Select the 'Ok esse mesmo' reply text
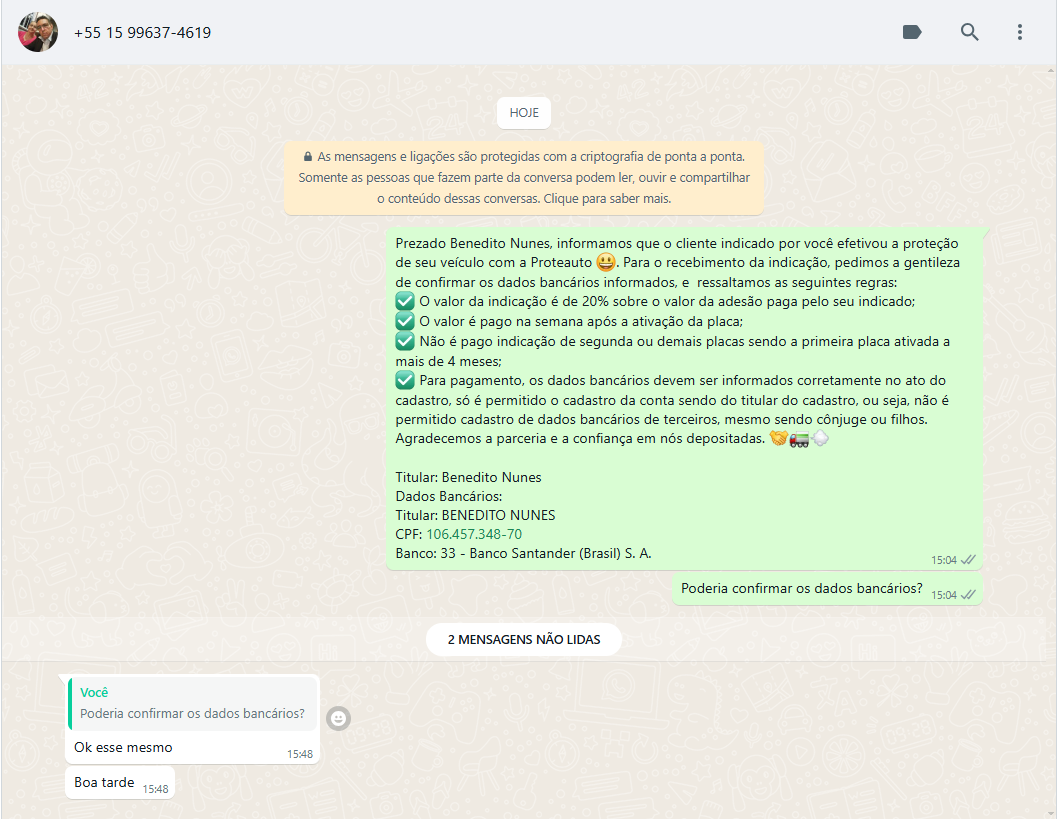Image resolution: width=1057 pixels, height=819 pixels. click(123, 747)
